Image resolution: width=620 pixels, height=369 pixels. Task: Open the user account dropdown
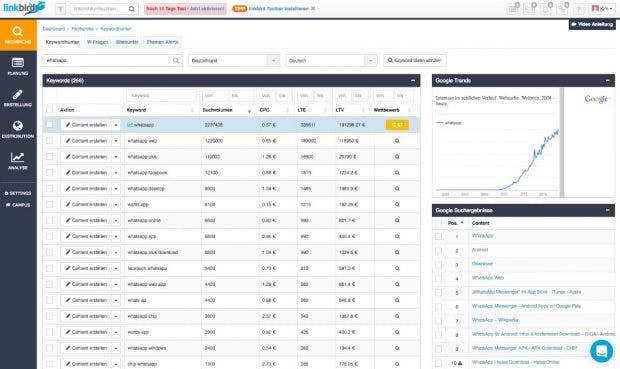coord(602,9)
